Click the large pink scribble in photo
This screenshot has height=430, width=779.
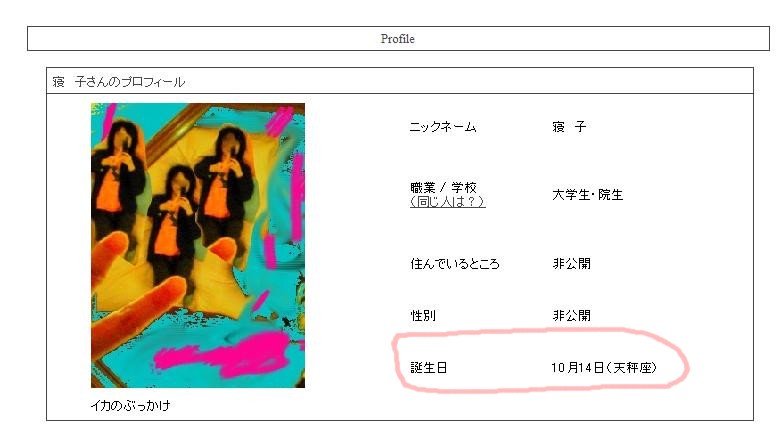coord(224,354)
